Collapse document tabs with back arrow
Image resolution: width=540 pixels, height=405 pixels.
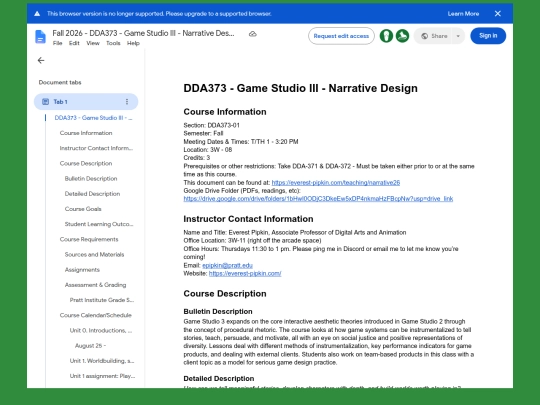tap(41, 61)
